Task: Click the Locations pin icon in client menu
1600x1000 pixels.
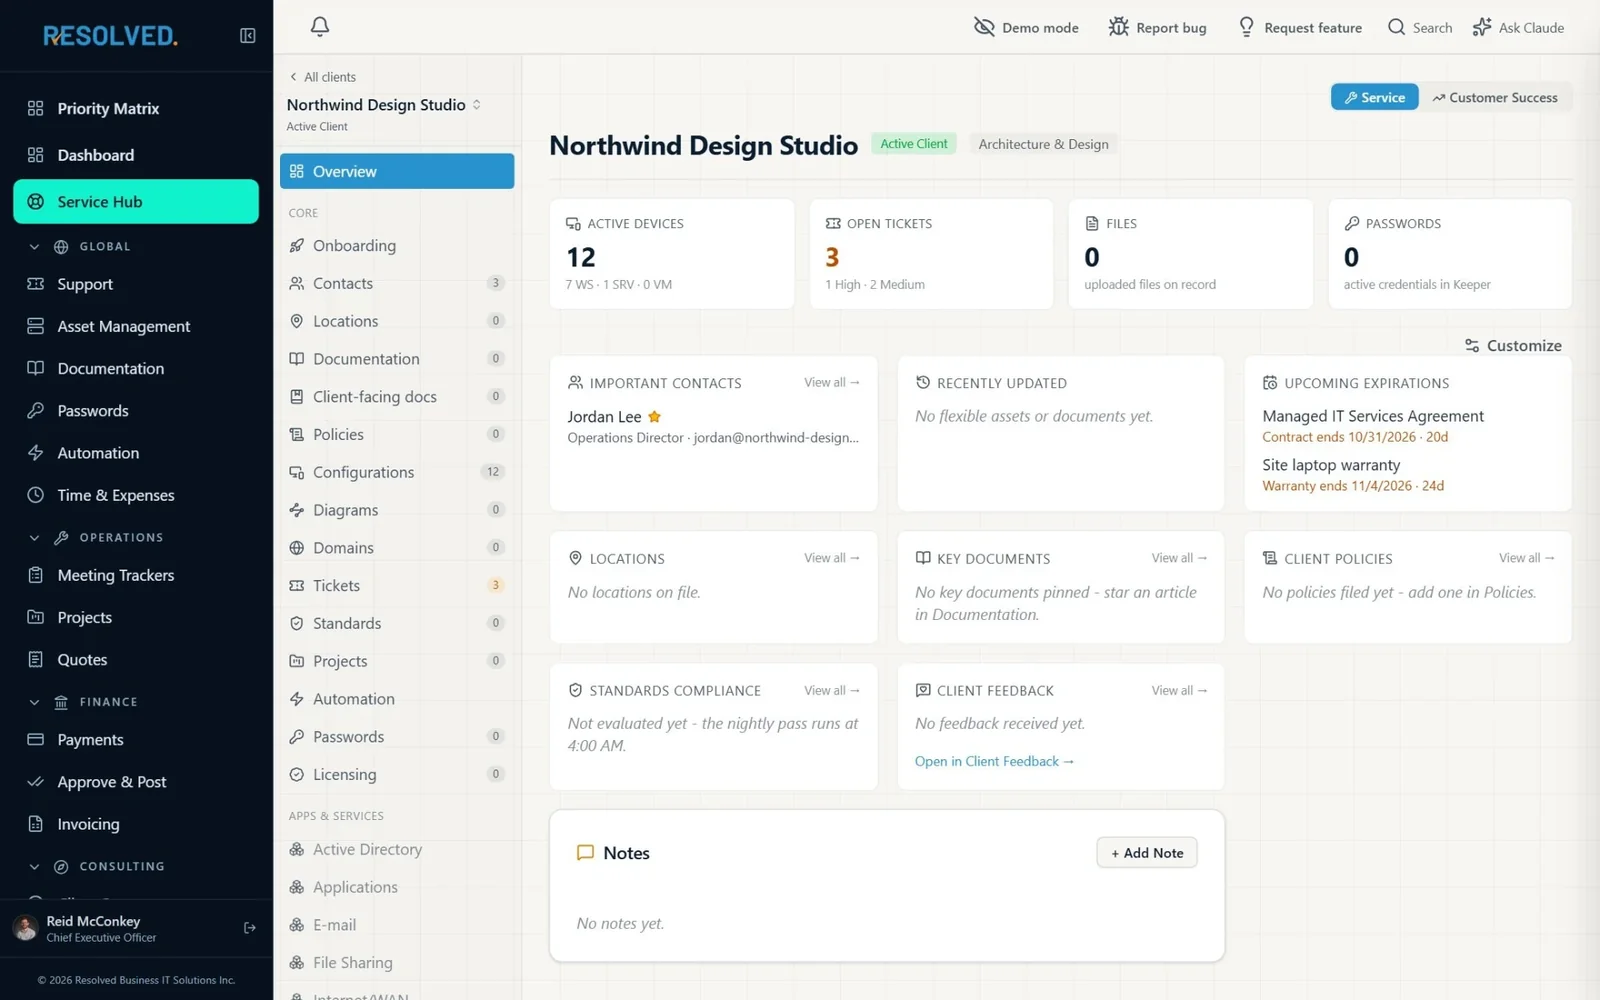Action: 297,321
